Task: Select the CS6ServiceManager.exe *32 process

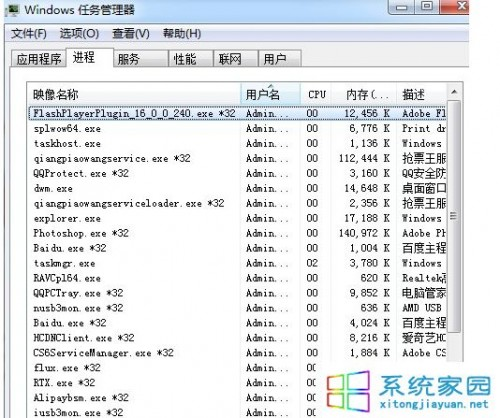Action: 238,353
